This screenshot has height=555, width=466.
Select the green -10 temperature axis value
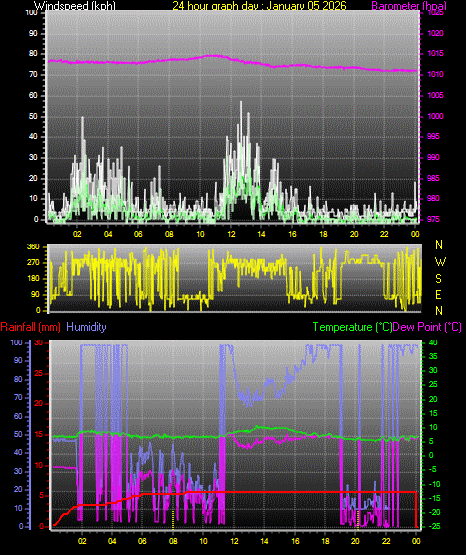pos(435,484)
